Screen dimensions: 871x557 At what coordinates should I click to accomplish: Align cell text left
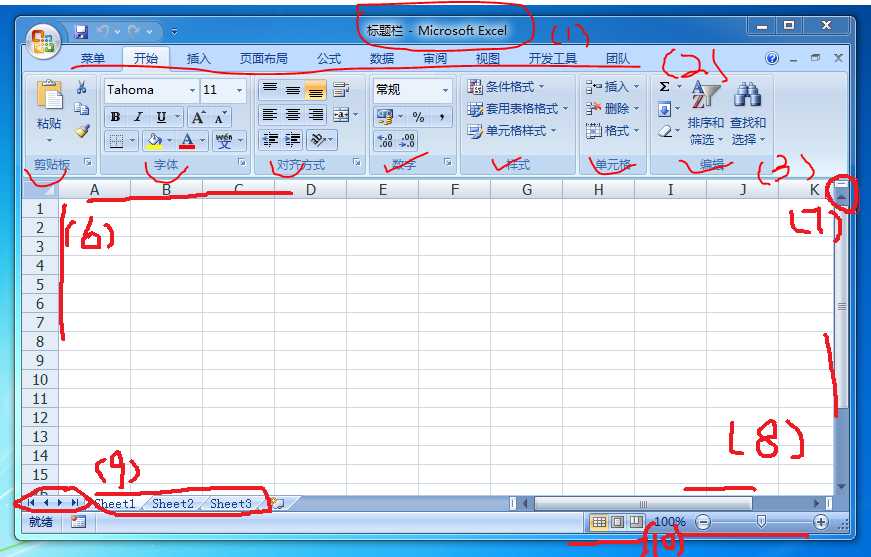270,115
